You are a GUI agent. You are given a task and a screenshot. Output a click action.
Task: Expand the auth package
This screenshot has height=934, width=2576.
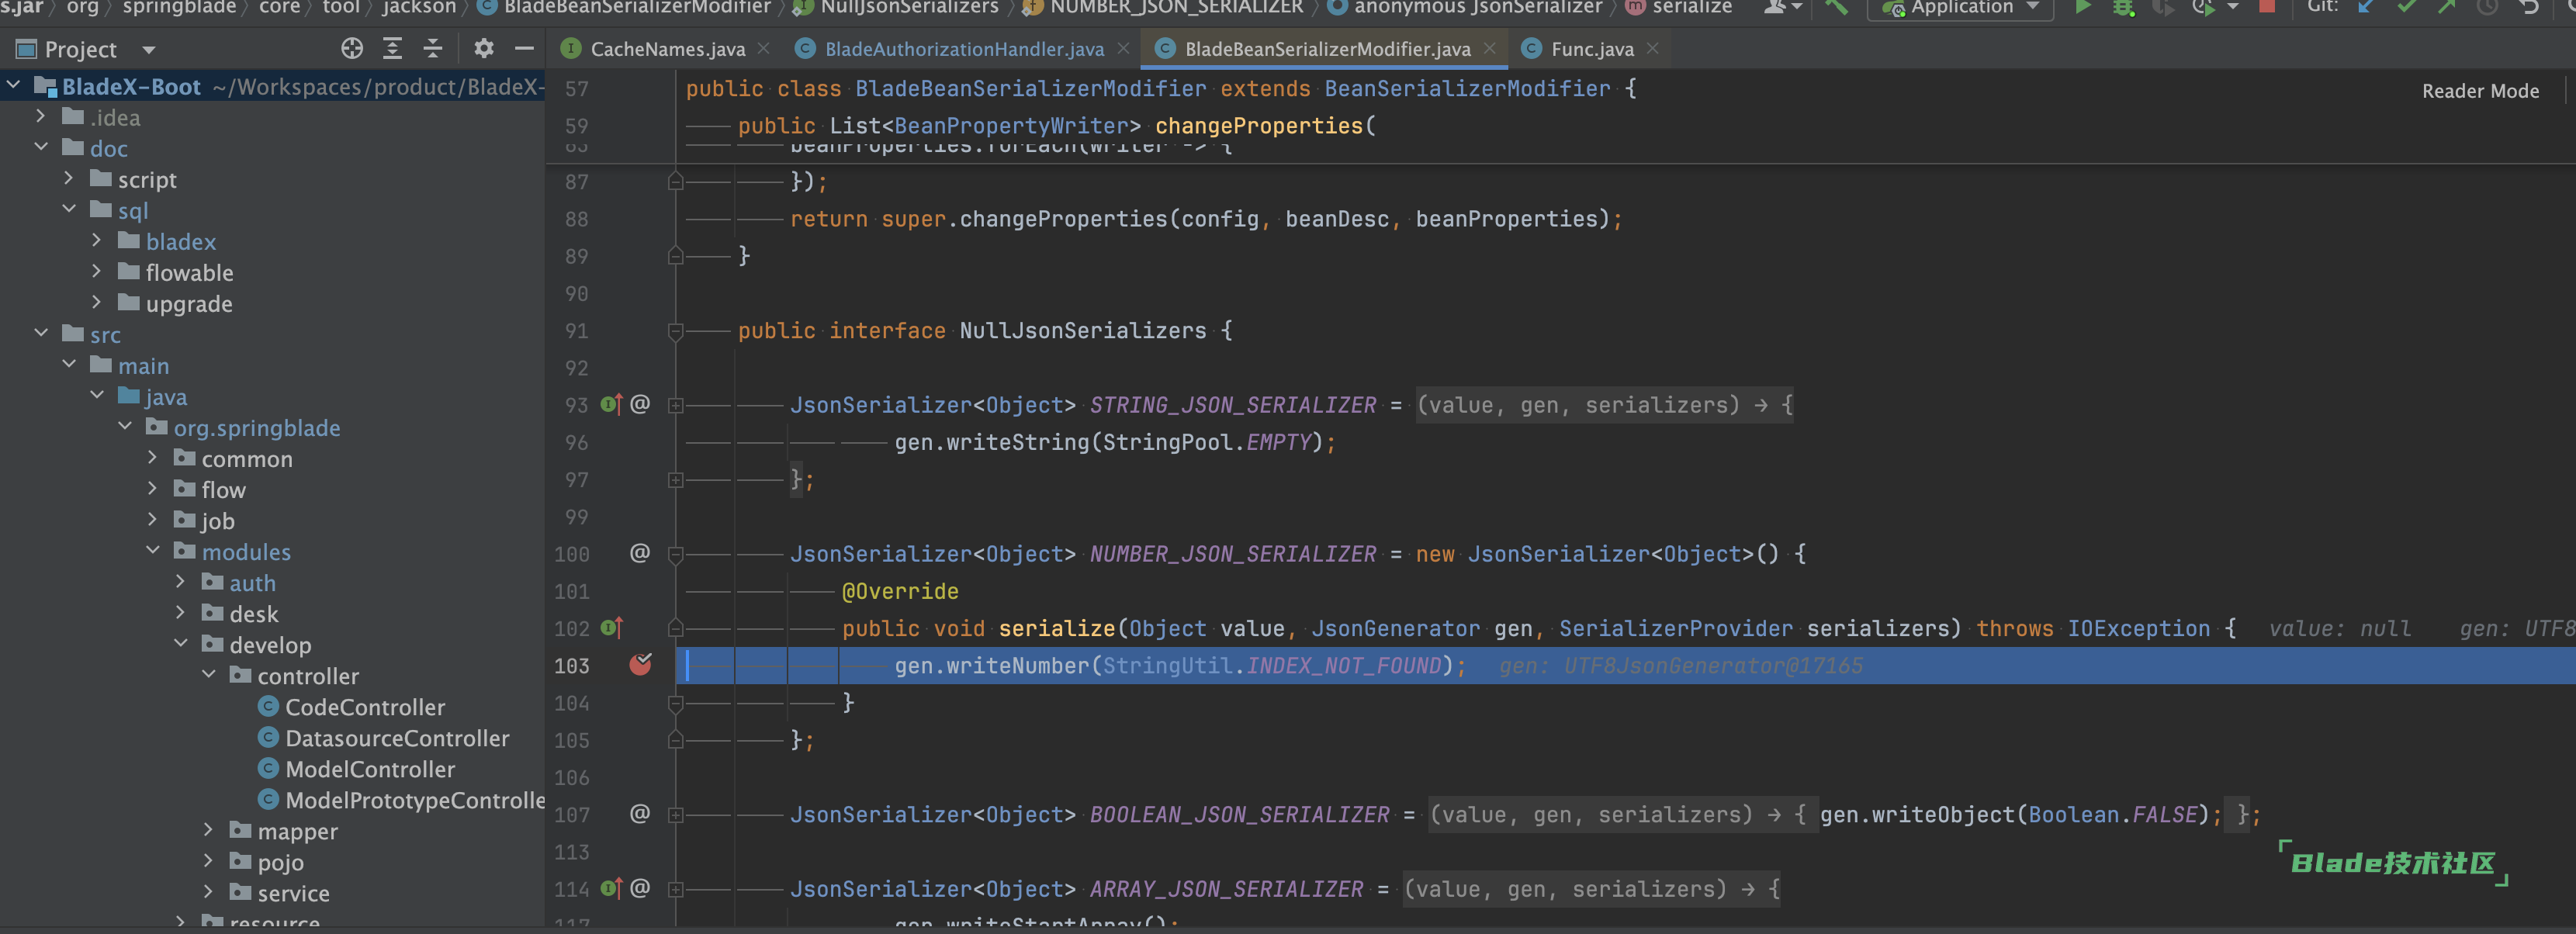tap(181, 582)
